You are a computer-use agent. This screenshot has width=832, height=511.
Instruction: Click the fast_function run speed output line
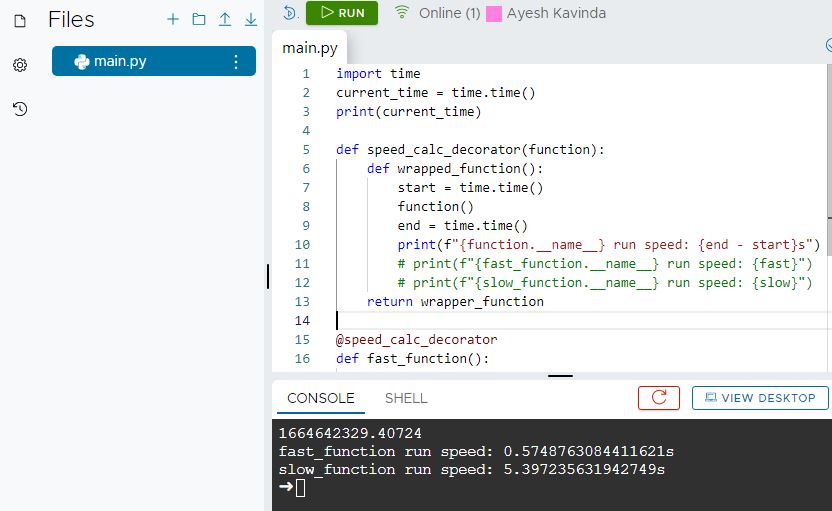(x=476, y=451)
